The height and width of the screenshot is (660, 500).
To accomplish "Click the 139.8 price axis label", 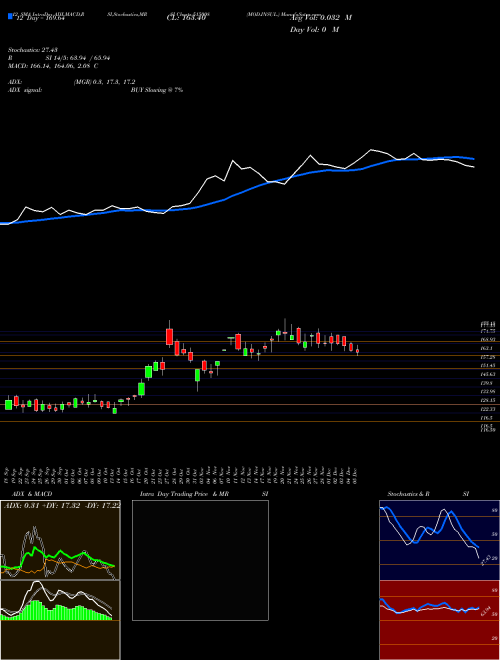I will (487, 383).
